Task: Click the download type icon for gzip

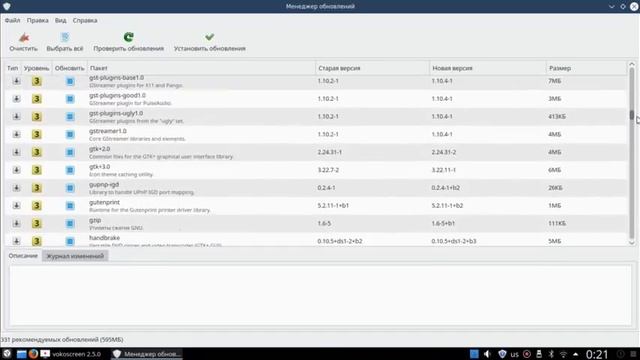Action: 16,223
